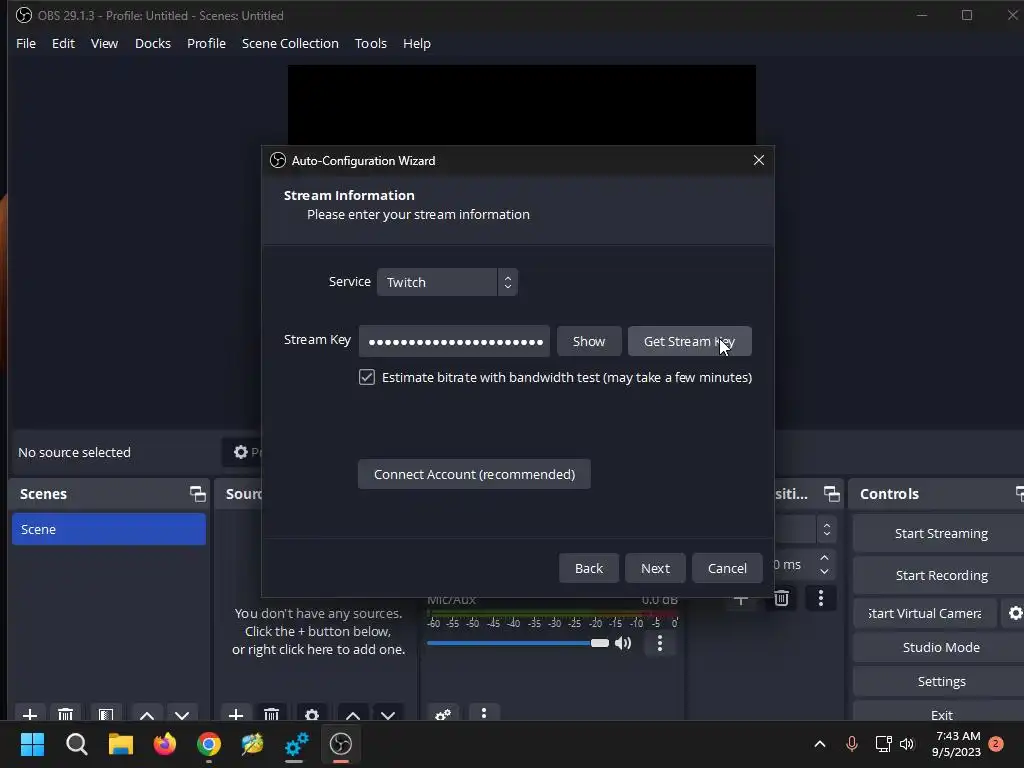The width and height of the screenshot is (1024, 768).
Task: Open Windows Start menu
Action: 32,744
